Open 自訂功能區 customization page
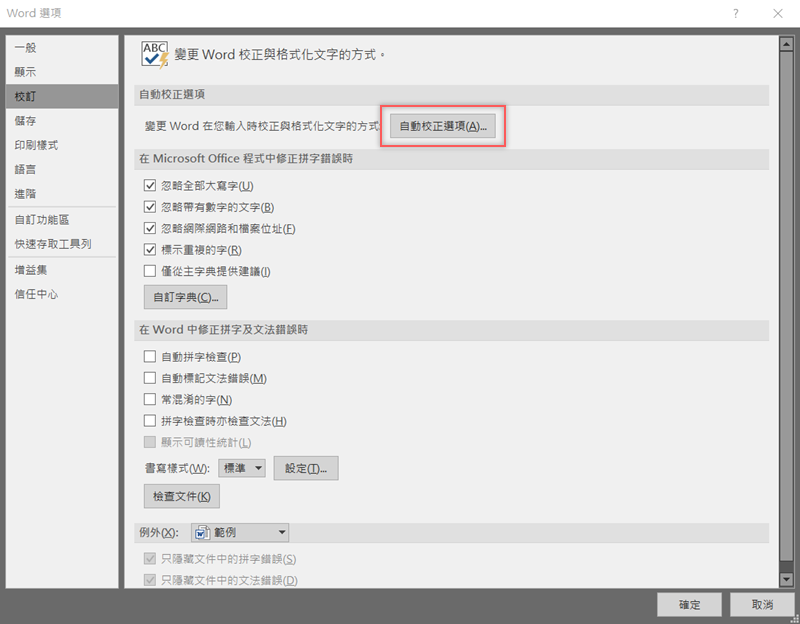The image size is (800, 624). coord(62,220)
